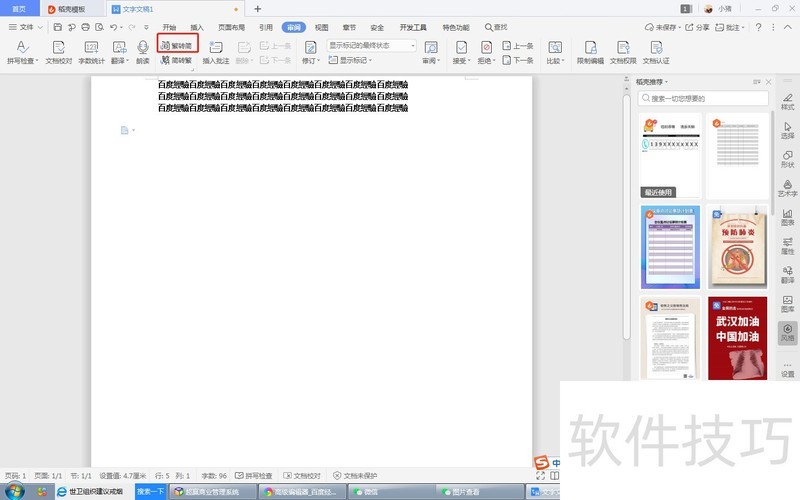Click the print icon in quick toolbar
This screenshot has height=500, width=800.
85,27
